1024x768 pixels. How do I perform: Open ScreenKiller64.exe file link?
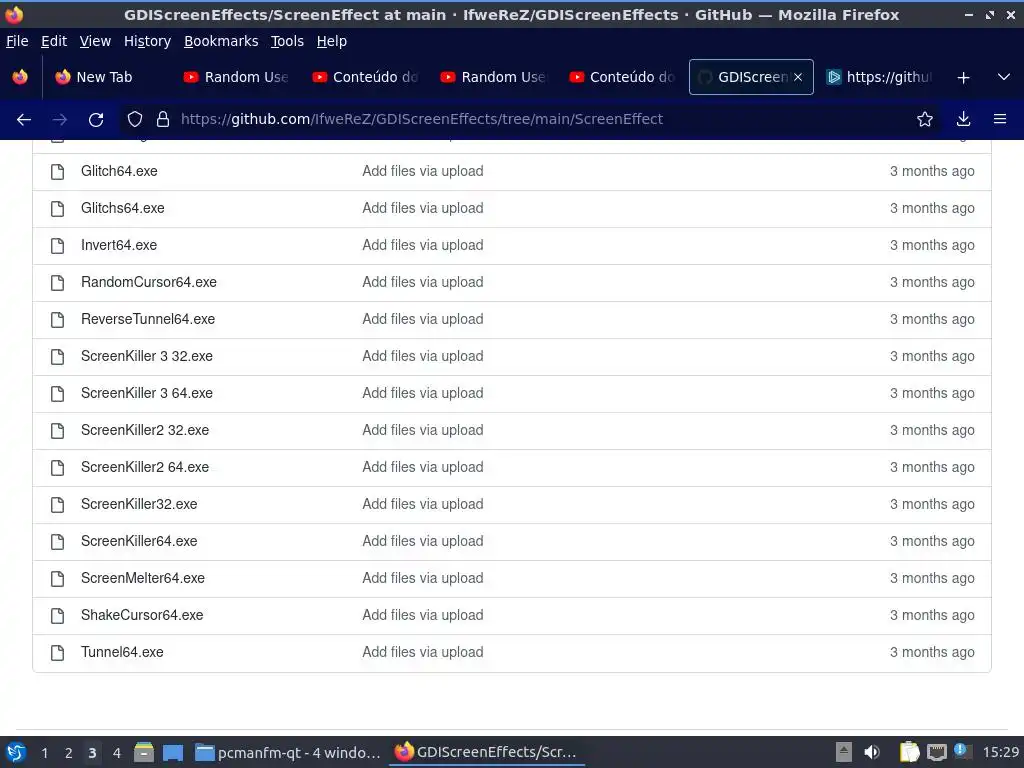click(139, 541)
